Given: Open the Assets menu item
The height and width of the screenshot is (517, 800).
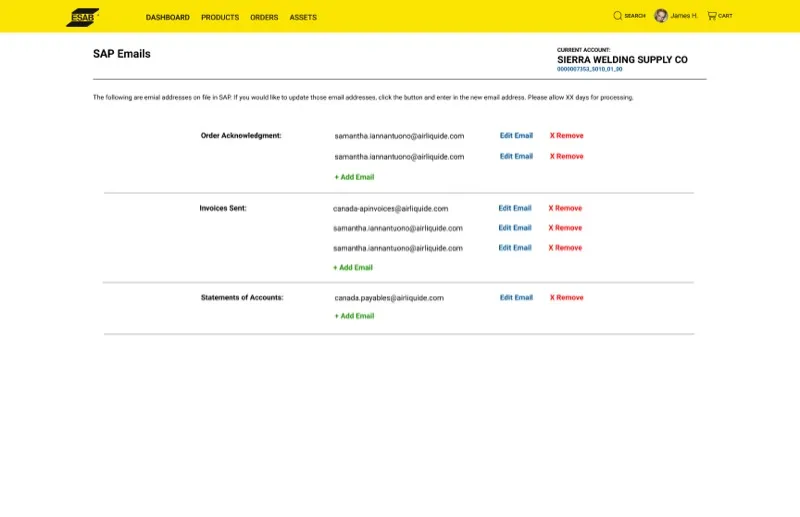Looking at the screenshot, I should [x=303, y=17].
